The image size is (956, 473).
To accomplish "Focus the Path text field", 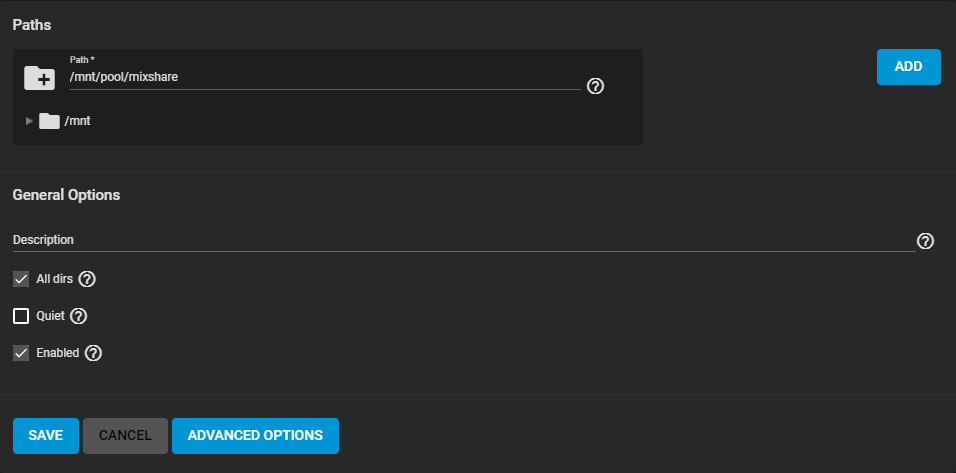I will (320, 77).
